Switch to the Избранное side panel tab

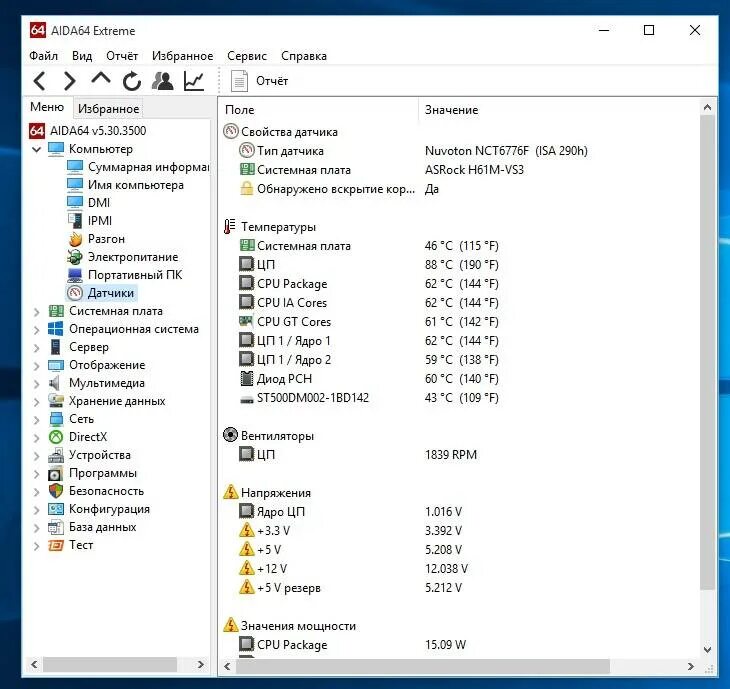pyautogui.click(x=108, y=108)
